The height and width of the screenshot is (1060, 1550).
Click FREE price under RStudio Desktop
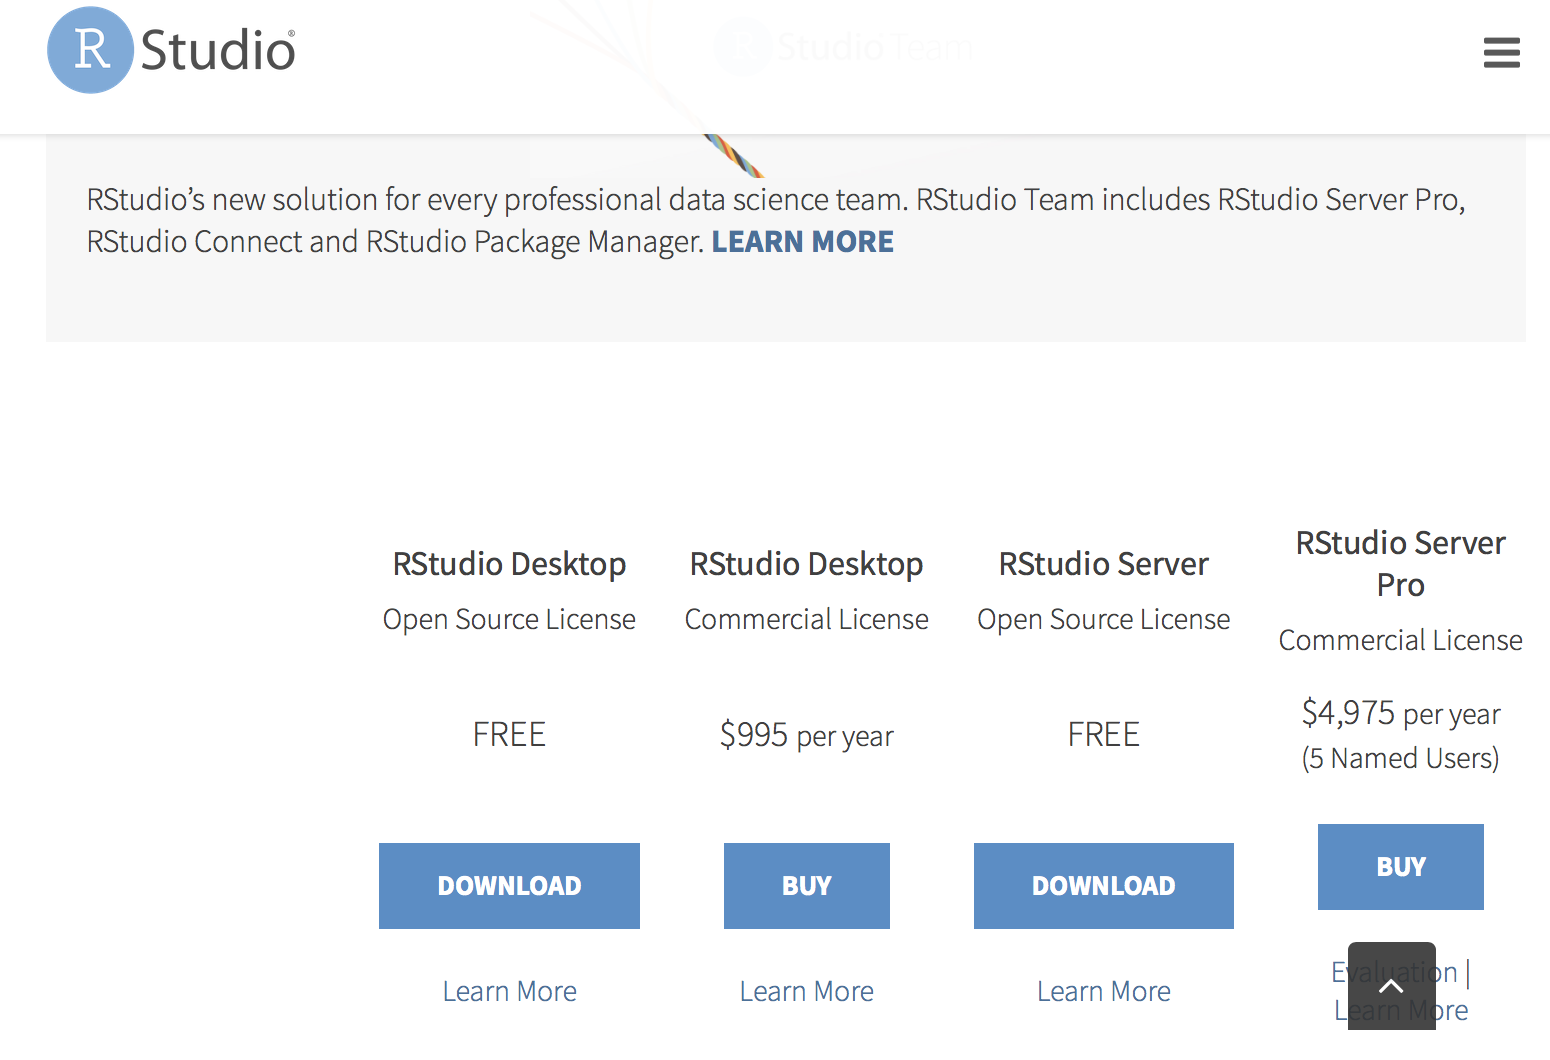[509, 735]
